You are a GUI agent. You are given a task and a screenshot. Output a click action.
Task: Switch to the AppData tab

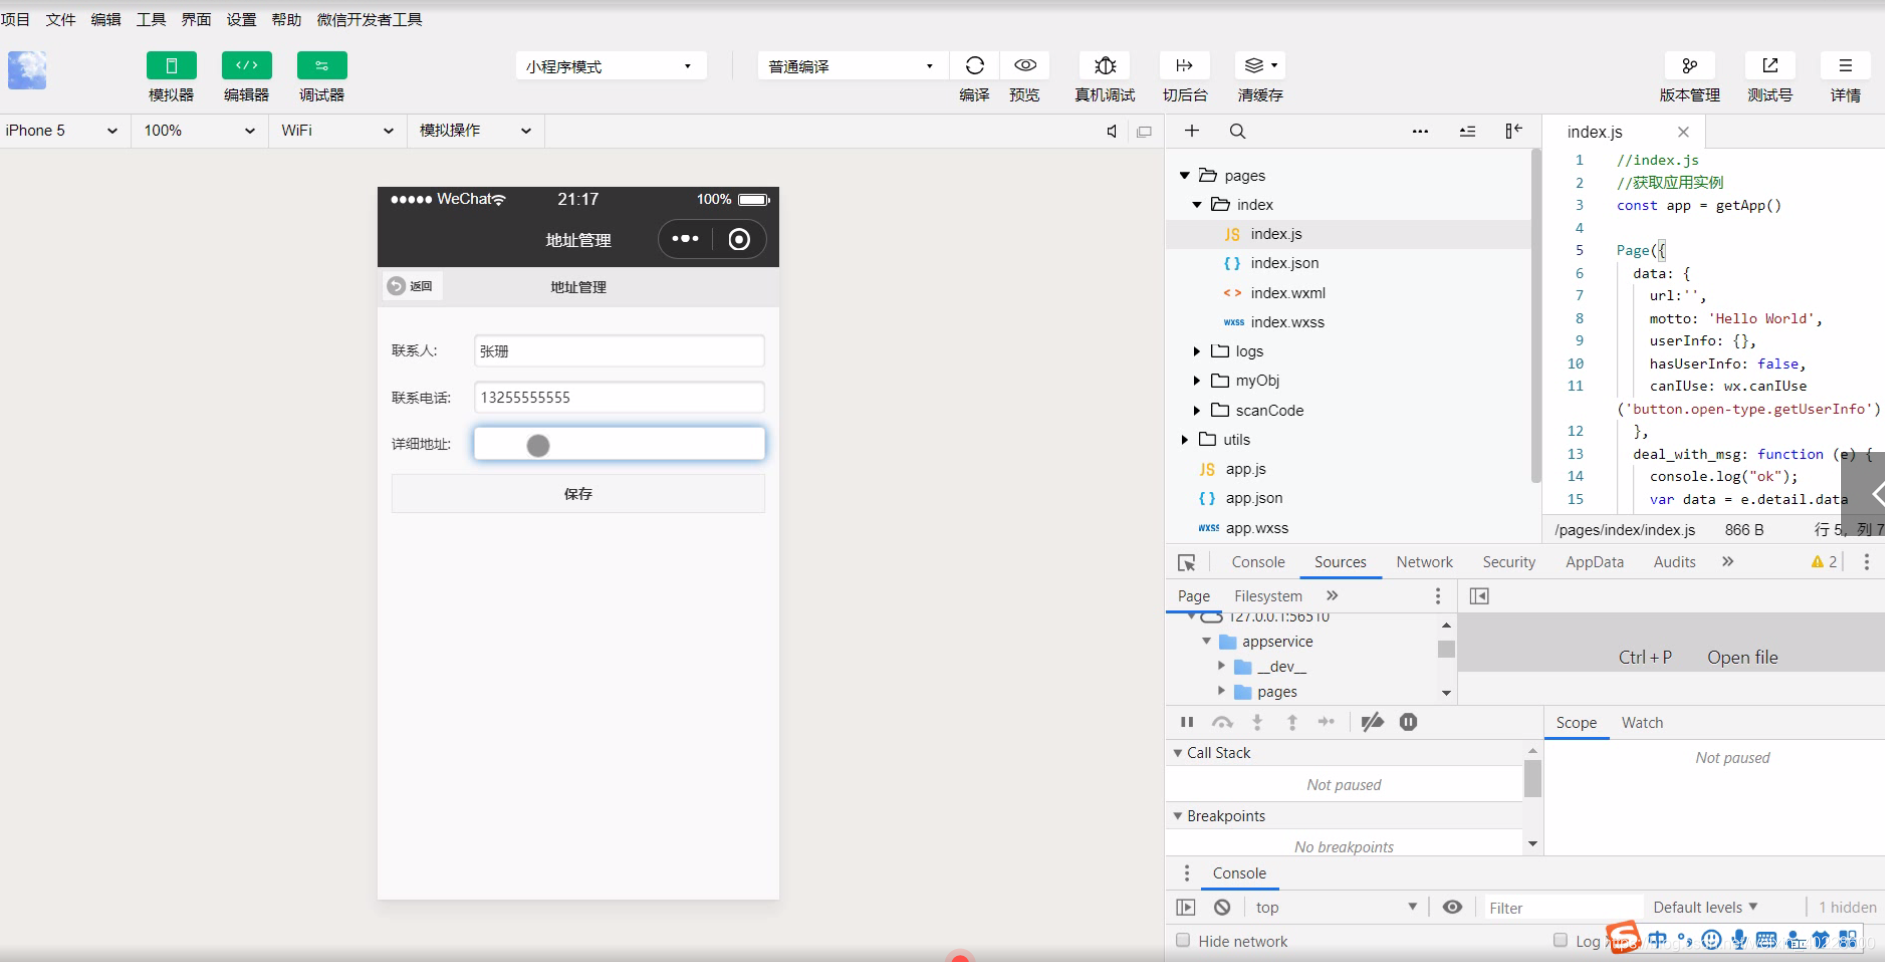pos(1594,562)
